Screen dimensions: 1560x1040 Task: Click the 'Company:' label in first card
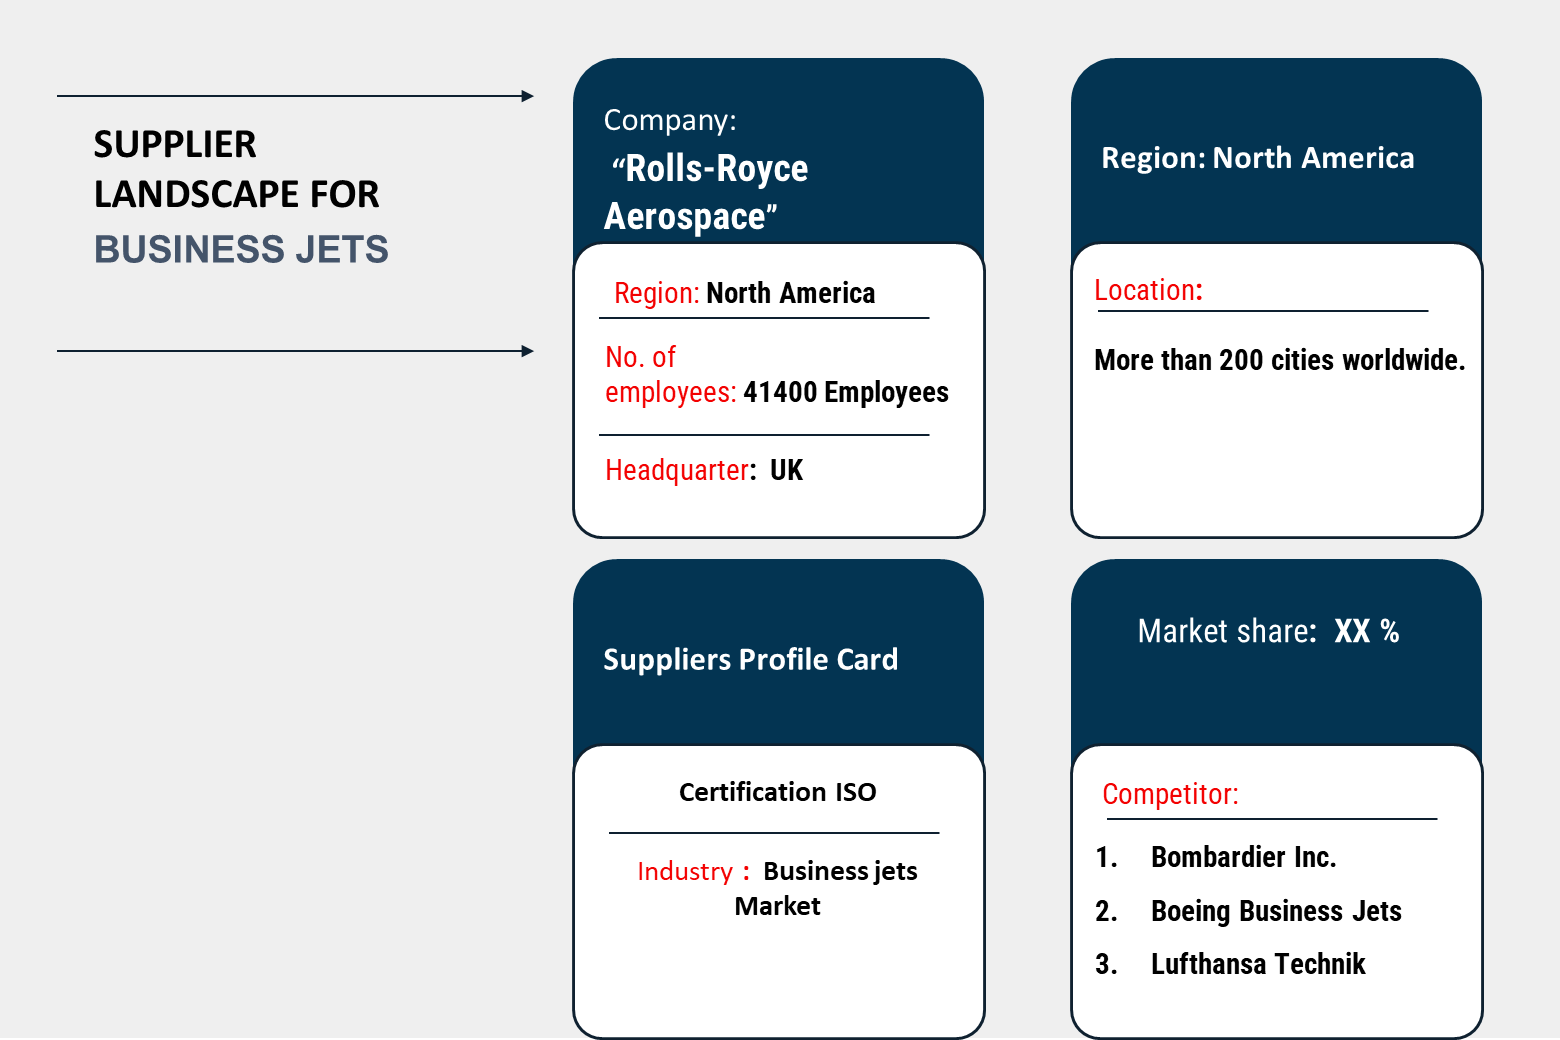click(x=670, y=120)
